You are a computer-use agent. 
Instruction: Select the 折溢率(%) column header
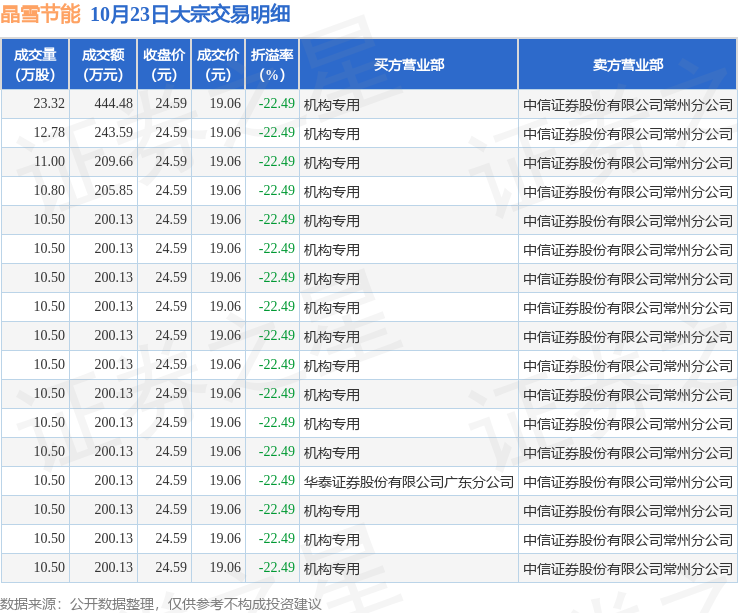(x=272, y=64)
